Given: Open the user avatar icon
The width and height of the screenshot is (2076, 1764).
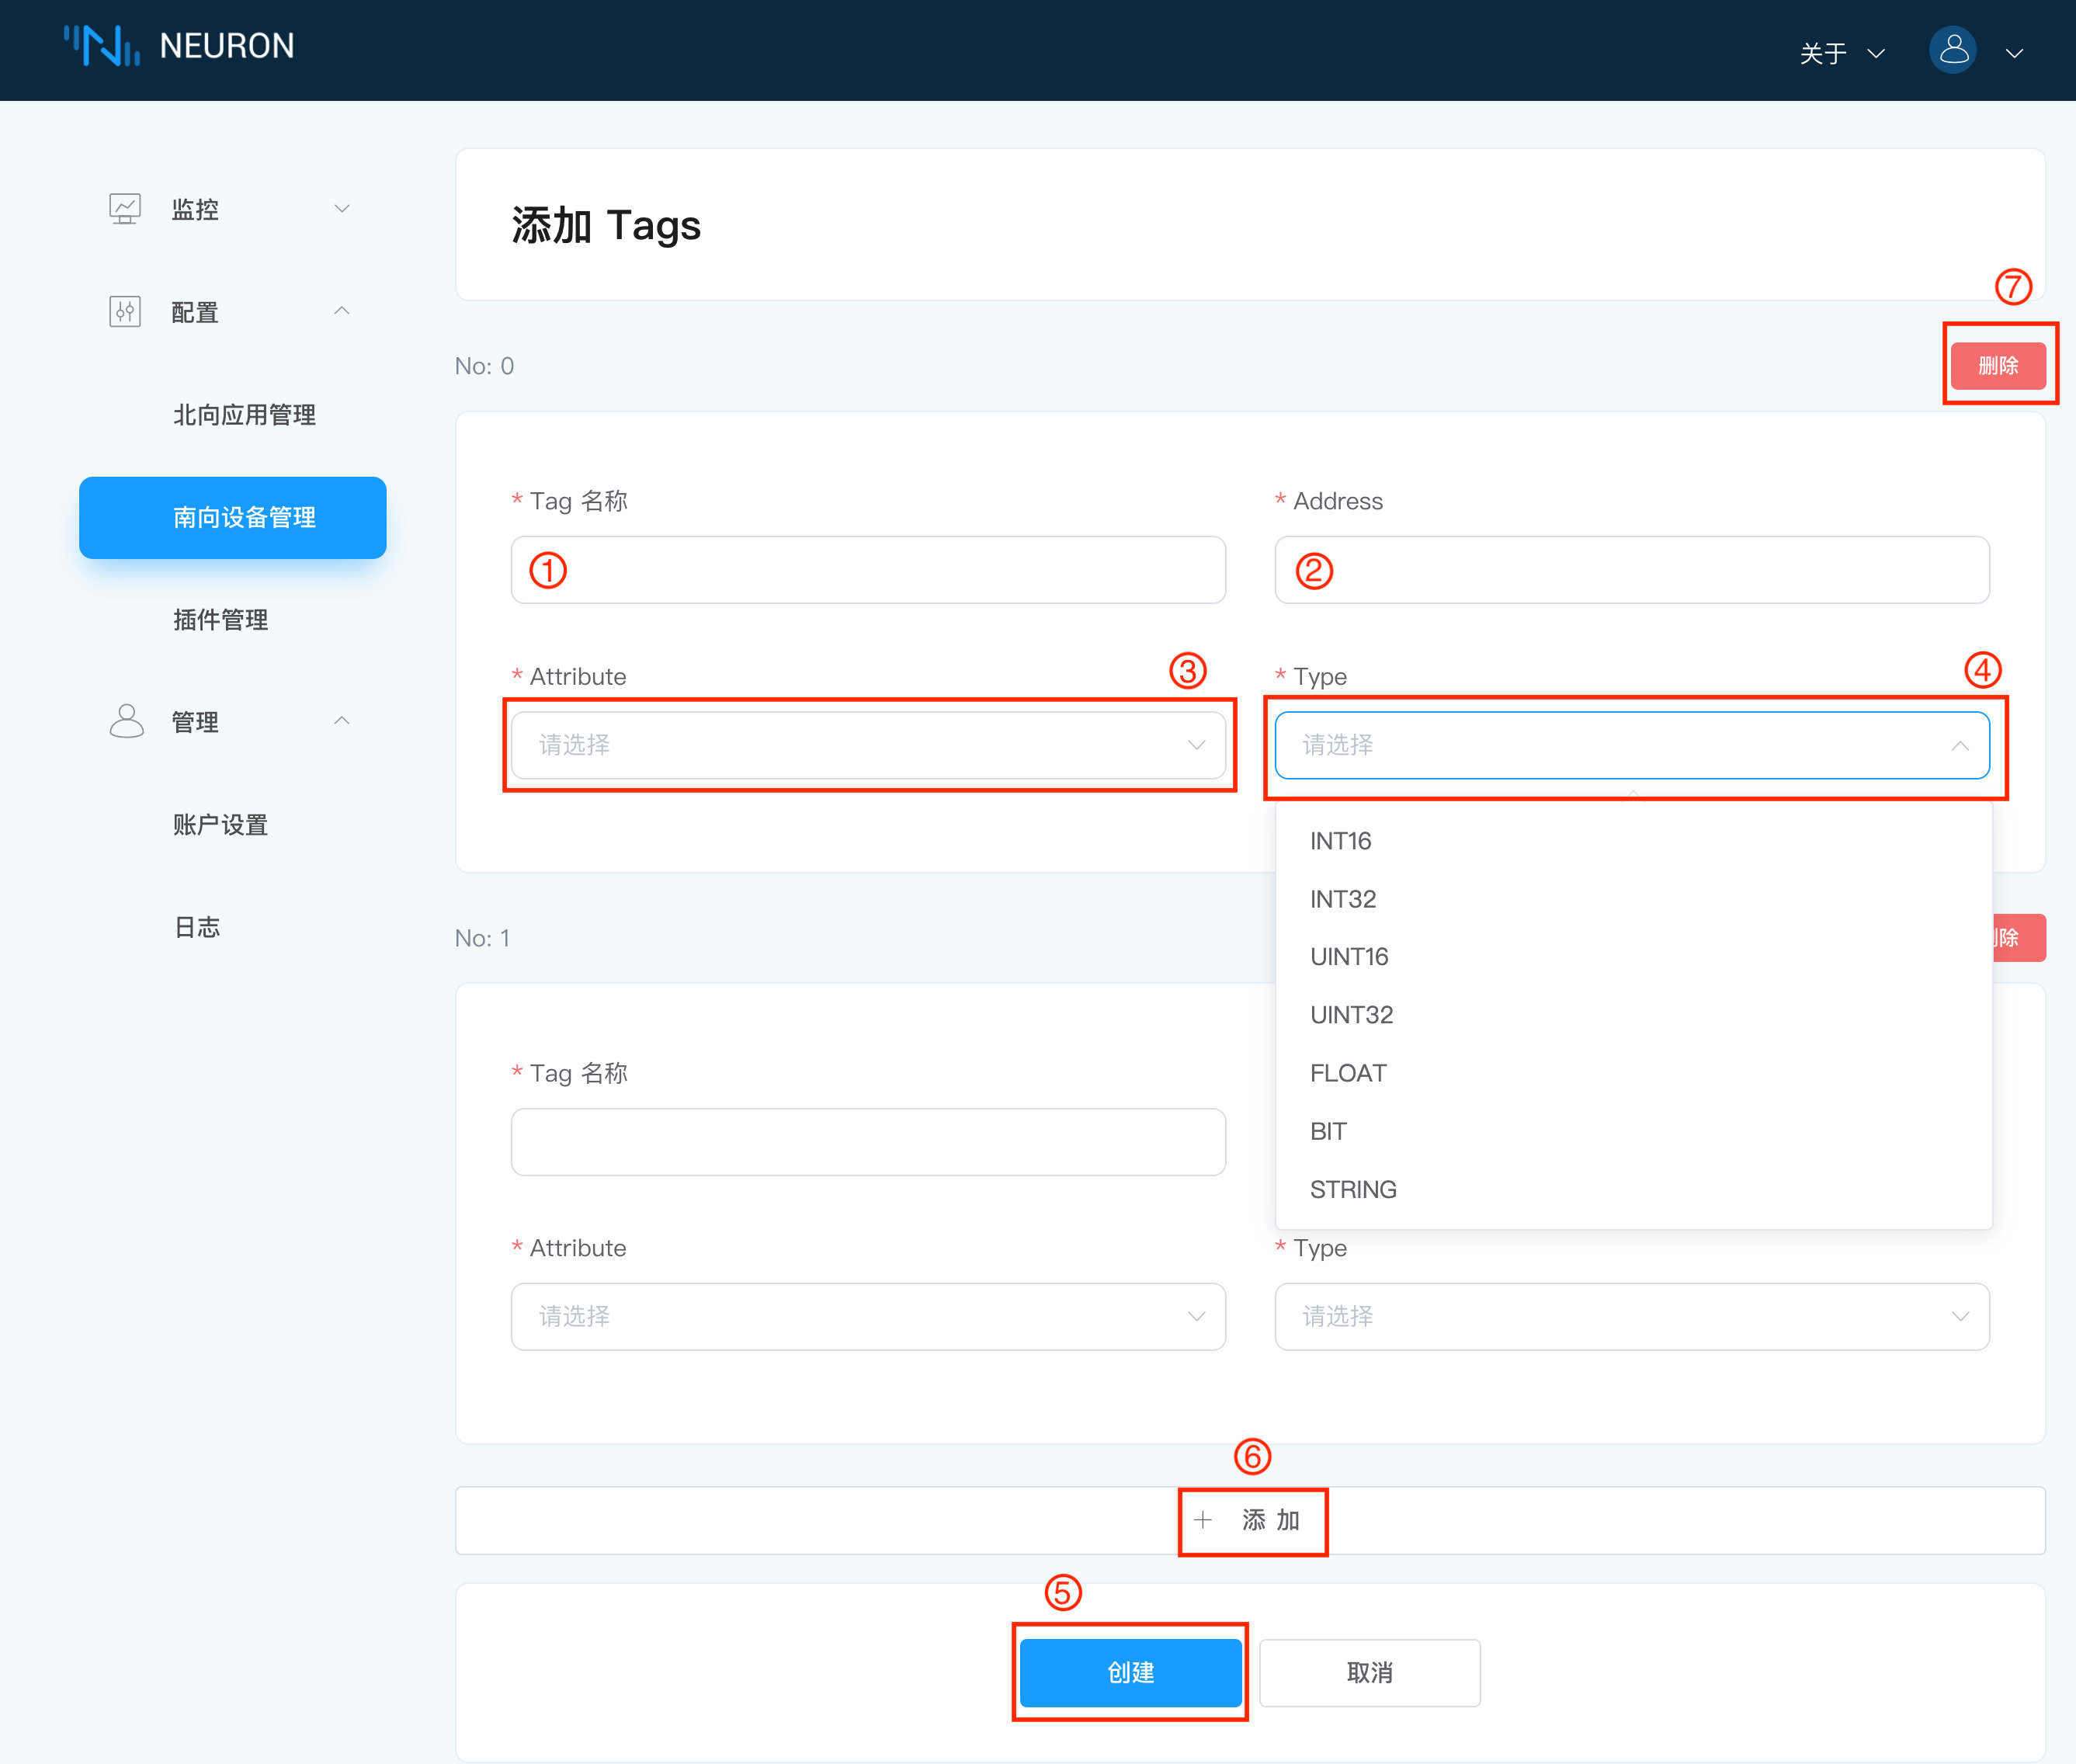Looking at the screenshot, I should tap(1952, 50).
